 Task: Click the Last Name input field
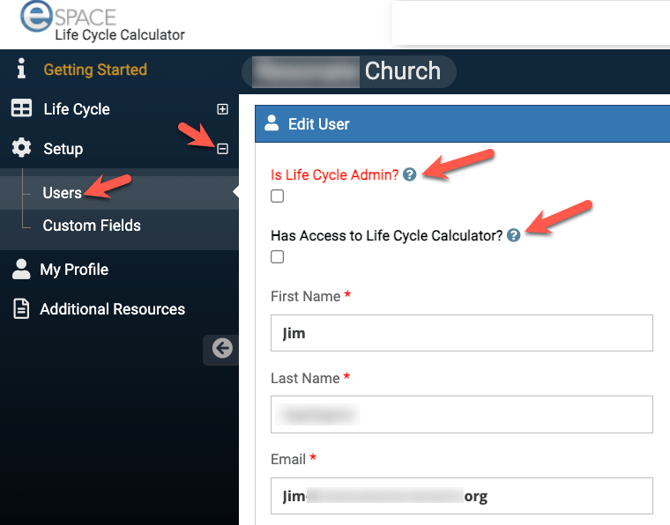coord(461,414)
